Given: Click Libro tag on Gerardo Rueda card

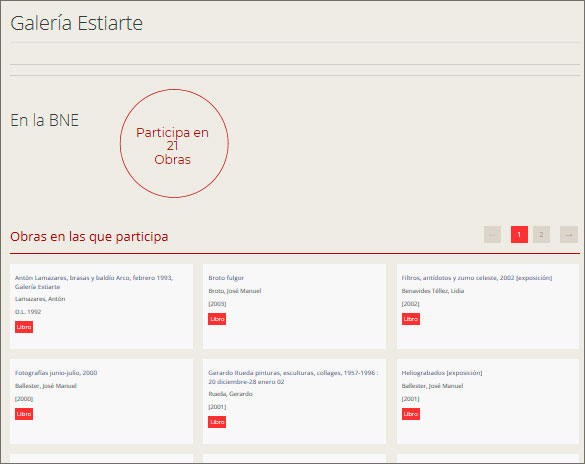Looking at the screenshot, I should (217, 422).
